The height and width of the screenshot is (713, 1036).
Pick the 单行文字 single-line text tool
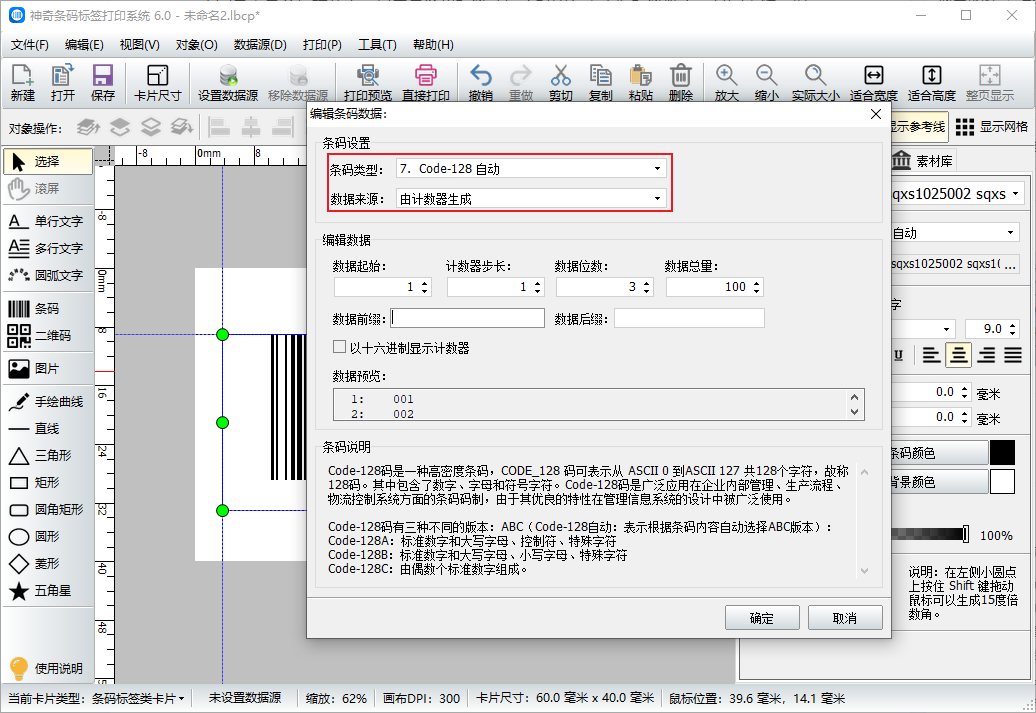coord(48,221)
